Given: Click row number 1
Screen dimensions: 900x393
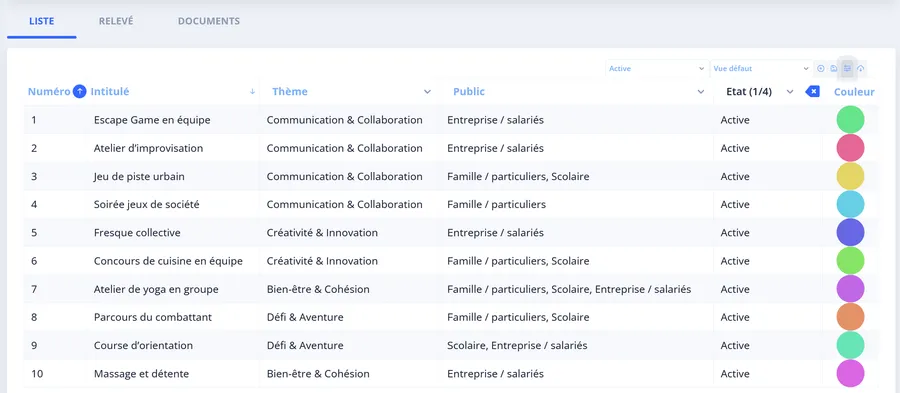Looking at the screenshot, I should (x=34, y=120).
